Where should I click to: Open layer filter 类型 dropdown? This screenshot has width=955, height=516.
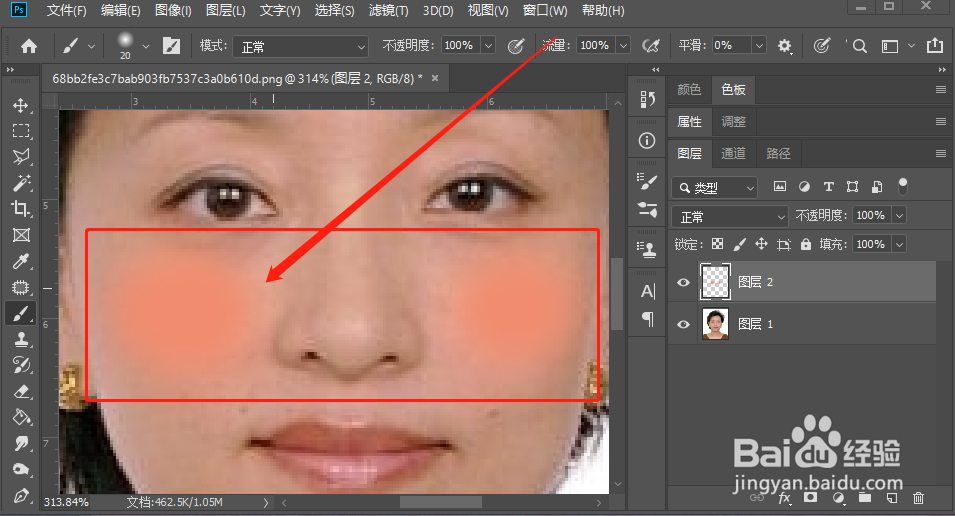(x=715, y=188)
